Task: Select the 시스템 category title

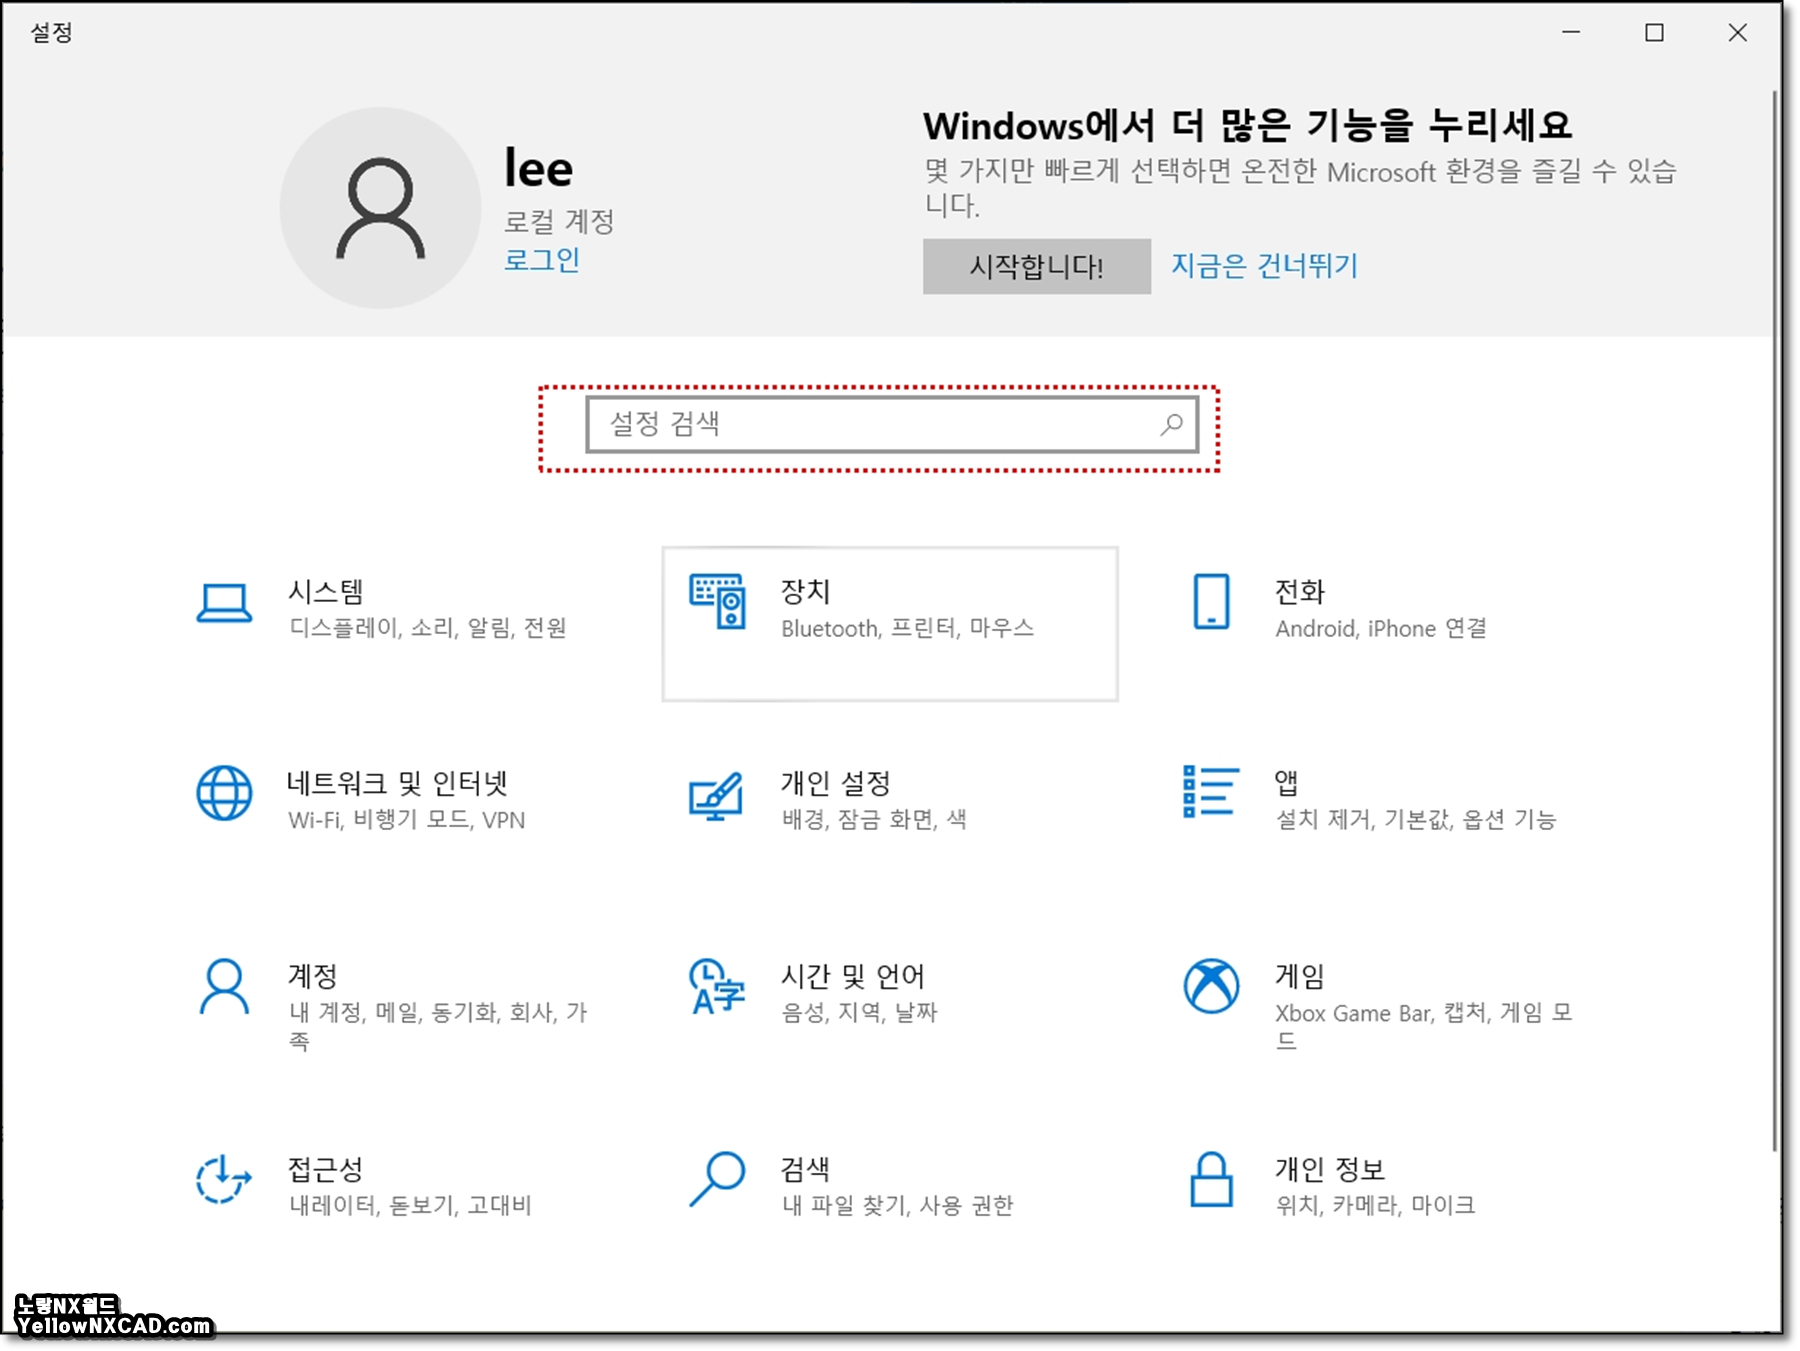Action: click(x=325, y=591)
